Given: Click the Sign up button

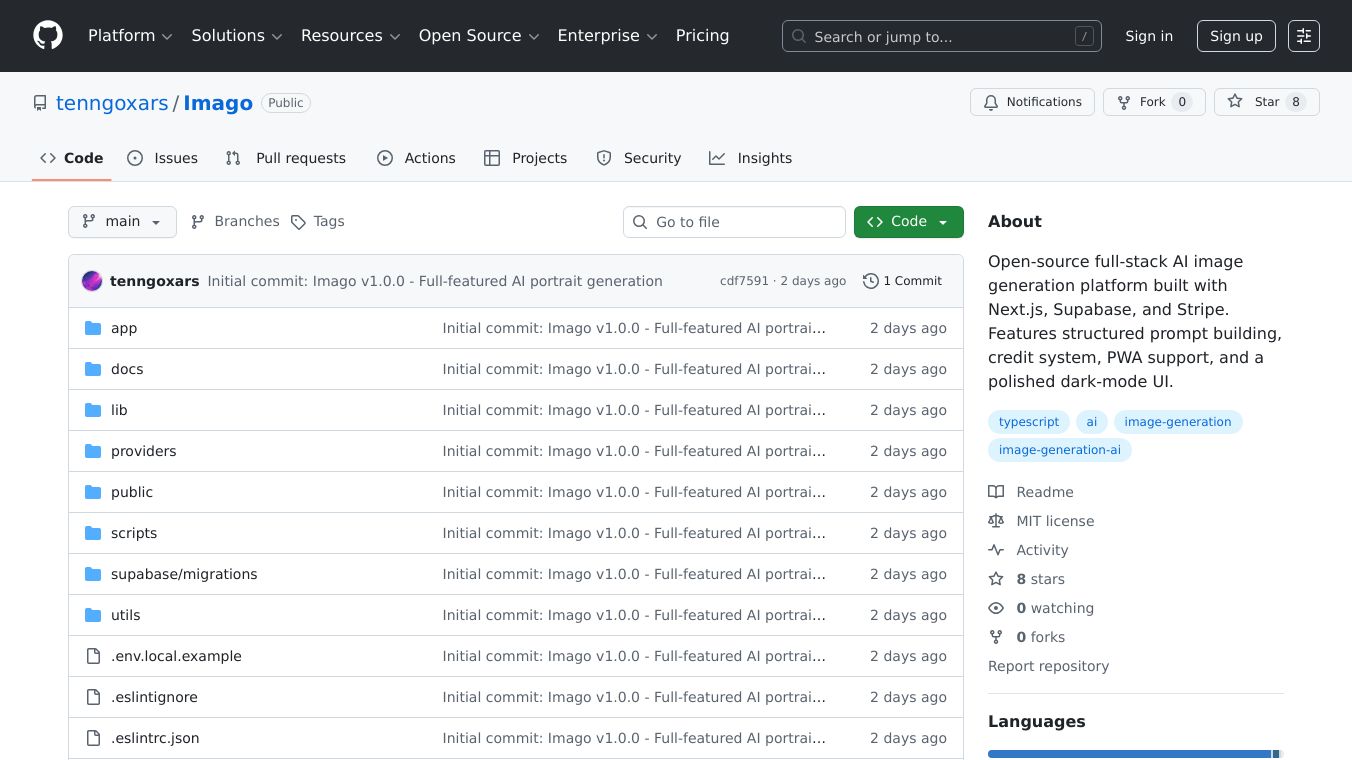Looking at the screenshot, I should (1235, 36).
